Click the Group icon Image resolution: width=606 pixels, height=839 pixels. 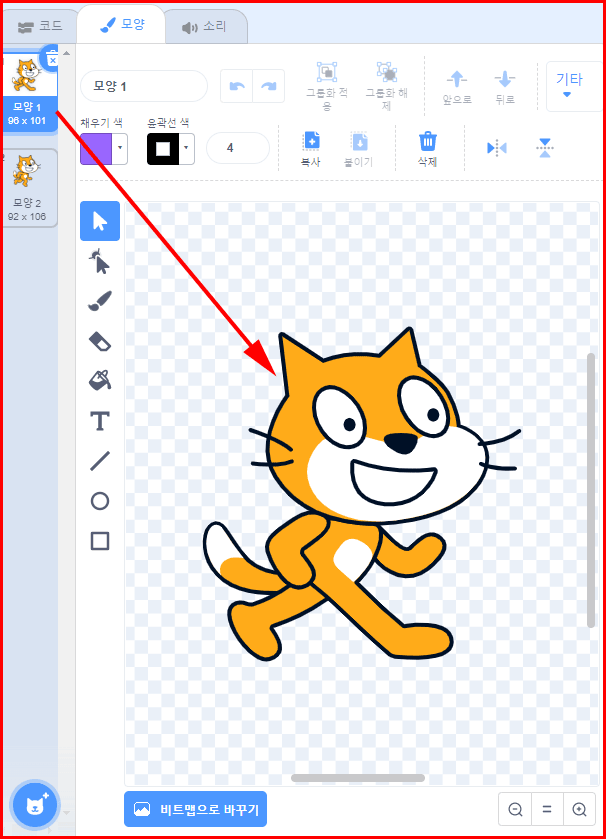pyautogui.click(x=327, y=72)
